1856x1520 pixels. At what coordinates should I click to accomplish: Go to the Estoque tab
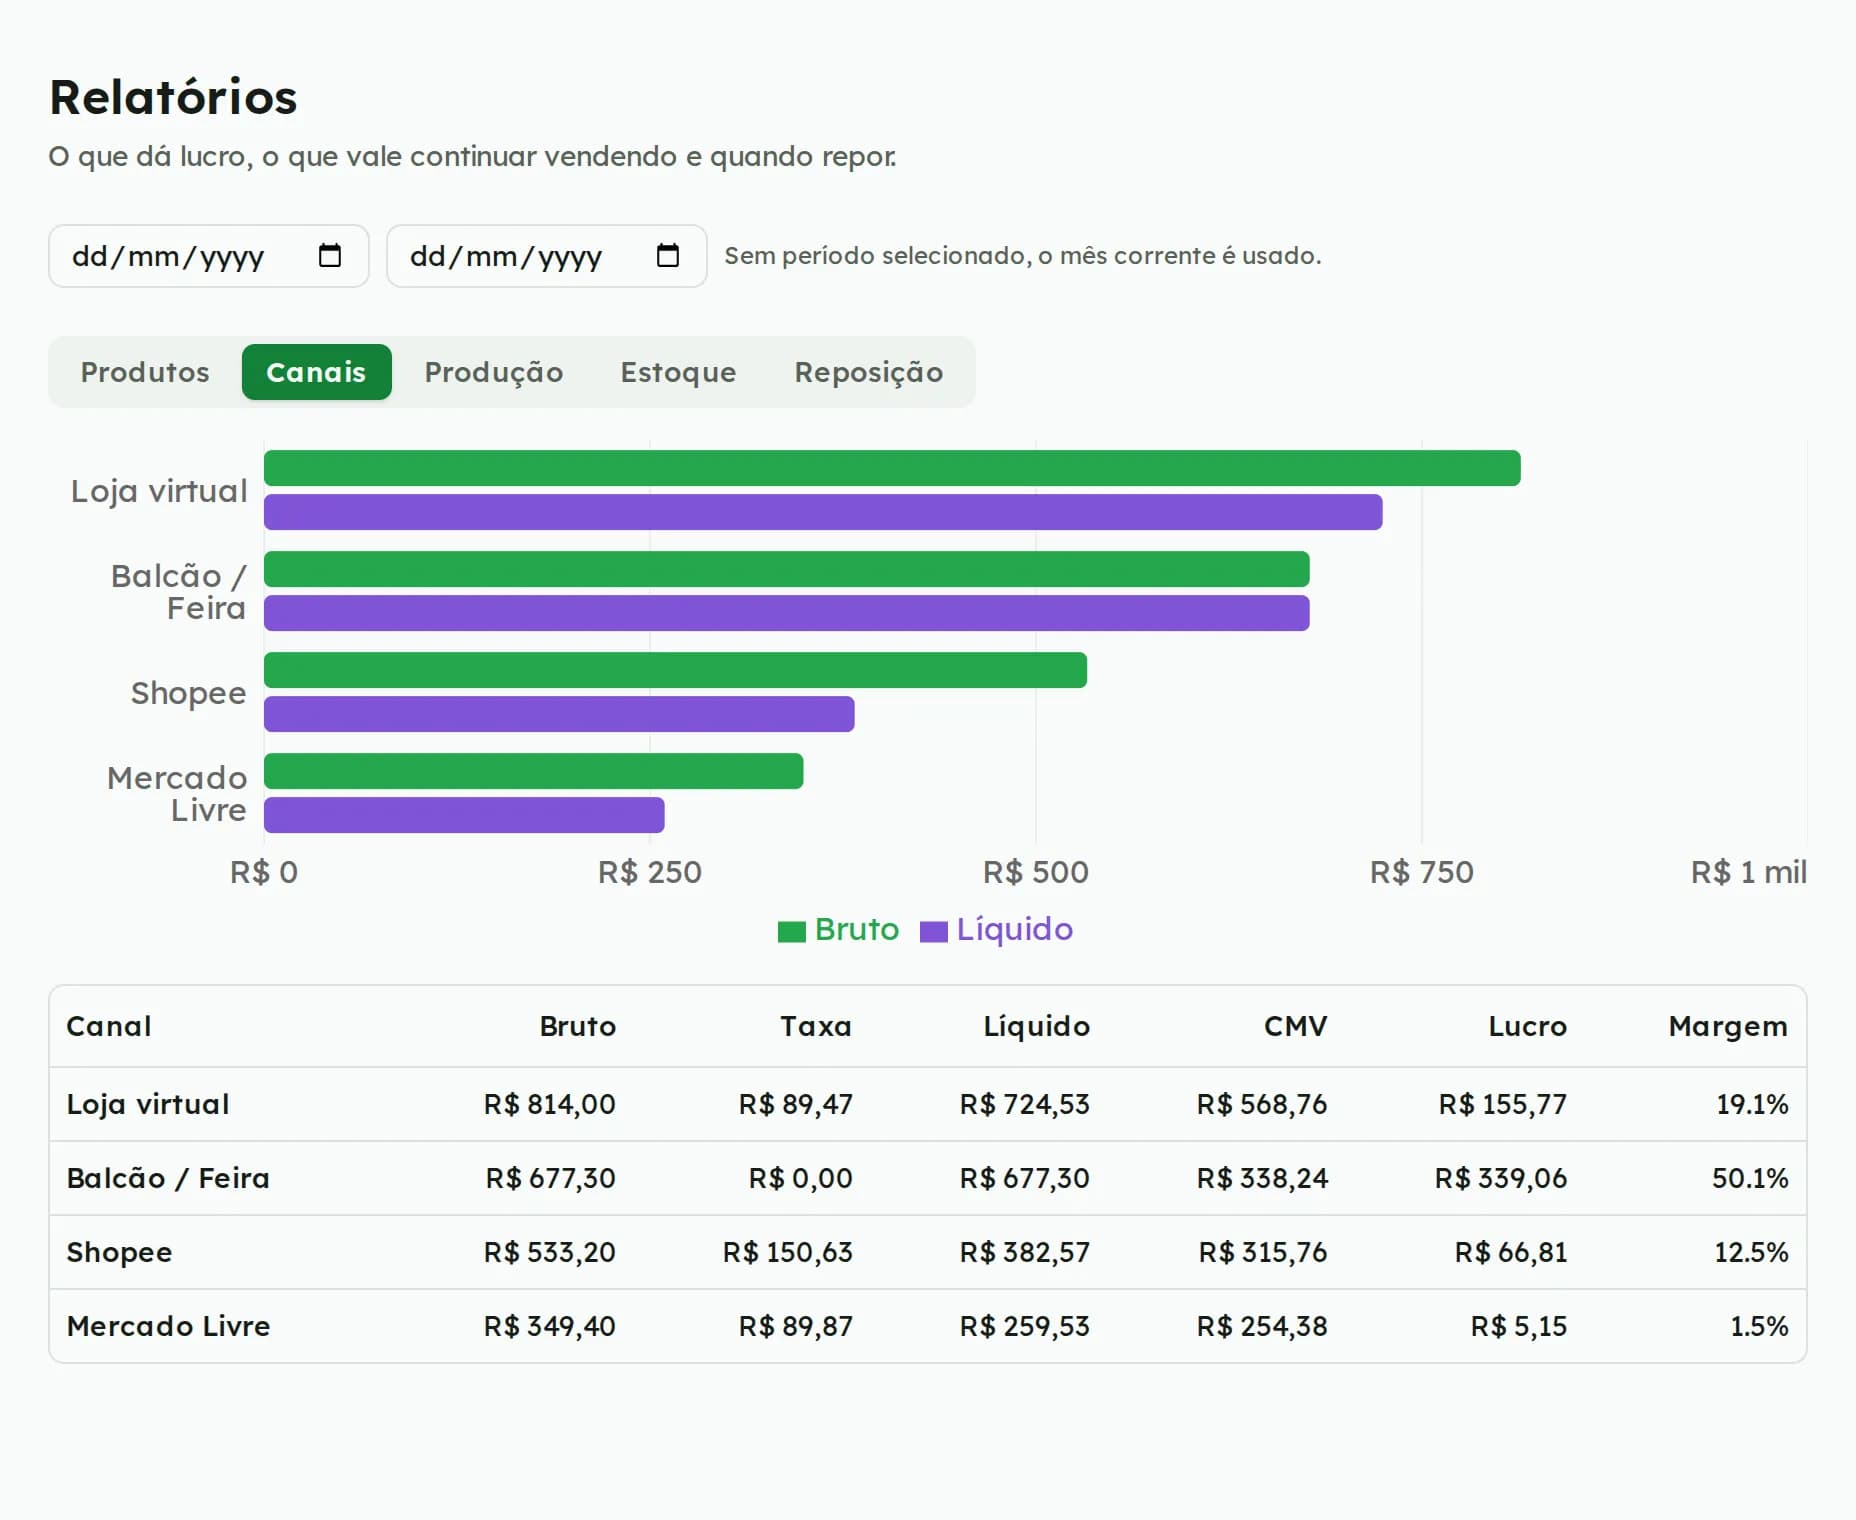point(679,372)
